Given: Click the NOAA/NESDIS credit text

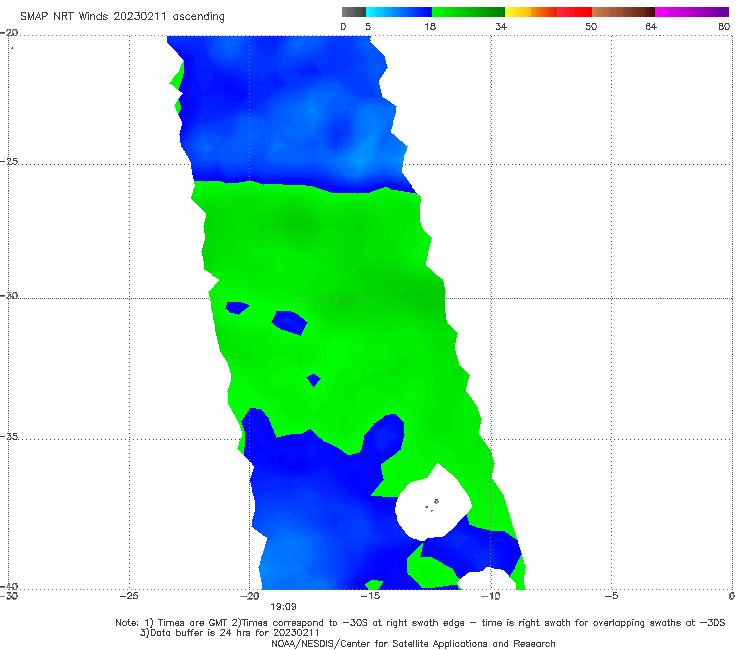Looking at the screenshot, I should 413,644.
